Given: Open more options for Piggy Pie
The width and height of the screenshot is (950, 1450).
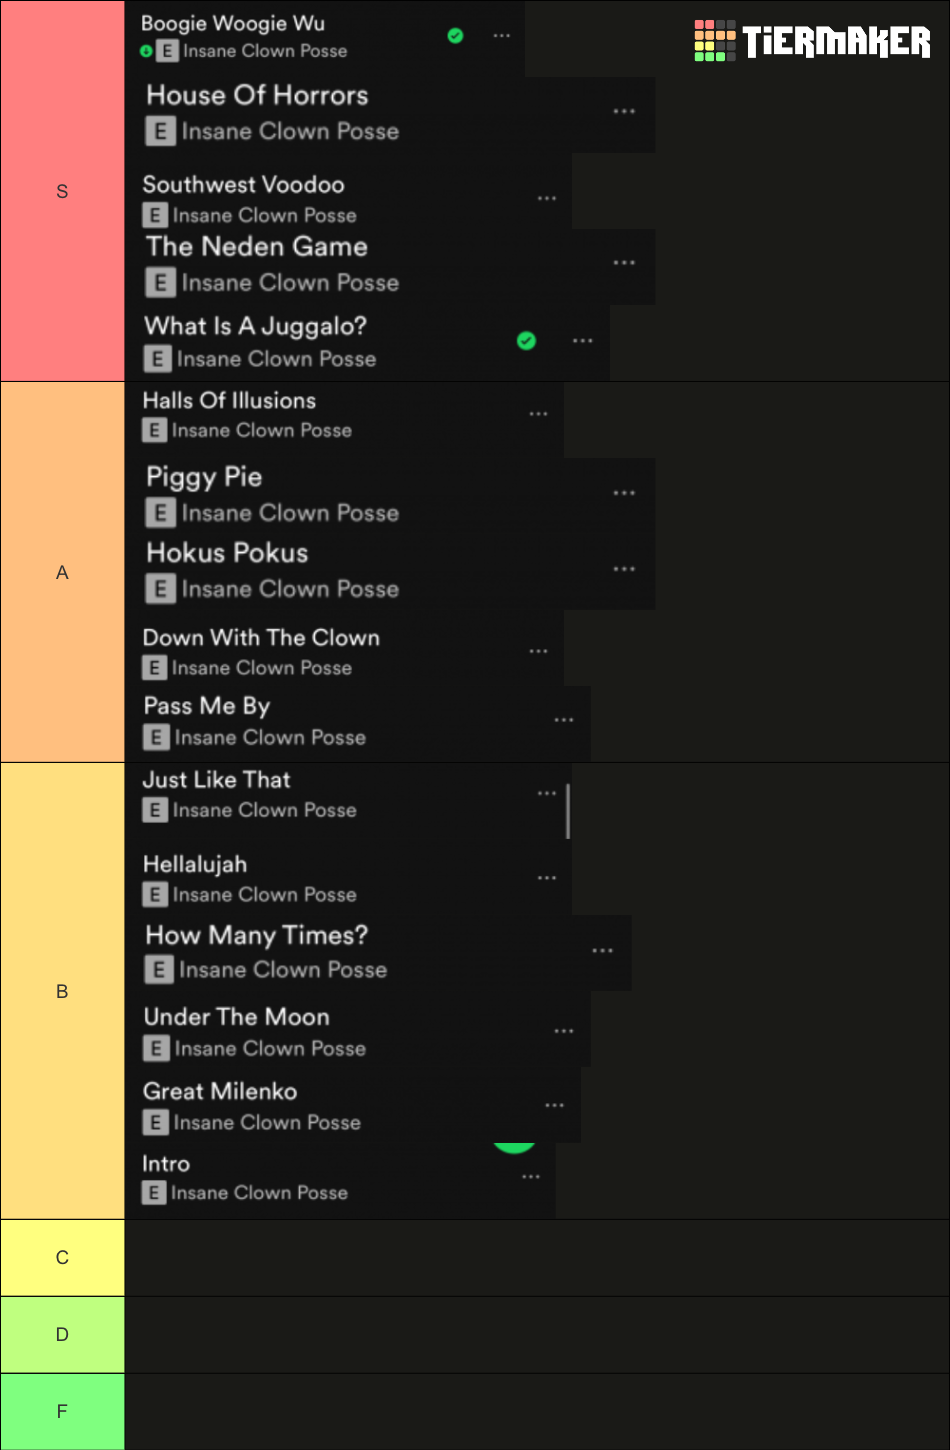Looking at the screenshot, I should [x=624, y=493].
